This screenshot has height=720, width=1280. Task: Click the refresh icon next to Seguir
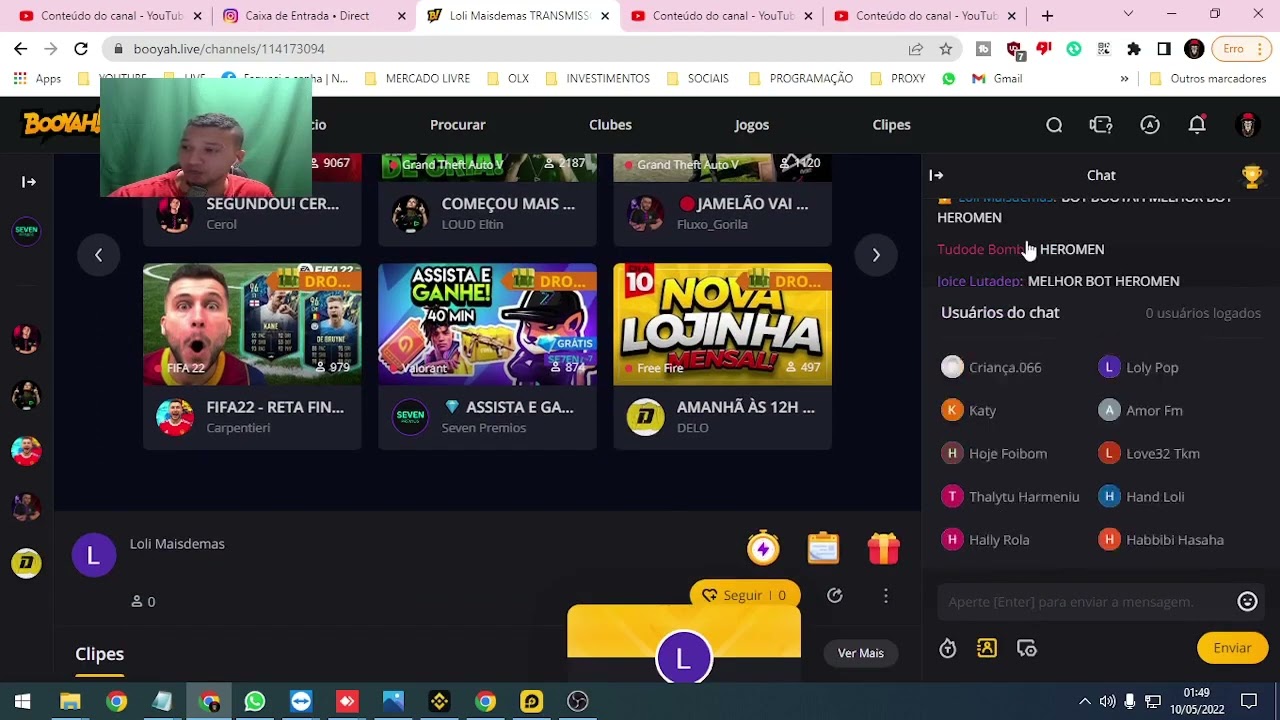tap(835, 595)
